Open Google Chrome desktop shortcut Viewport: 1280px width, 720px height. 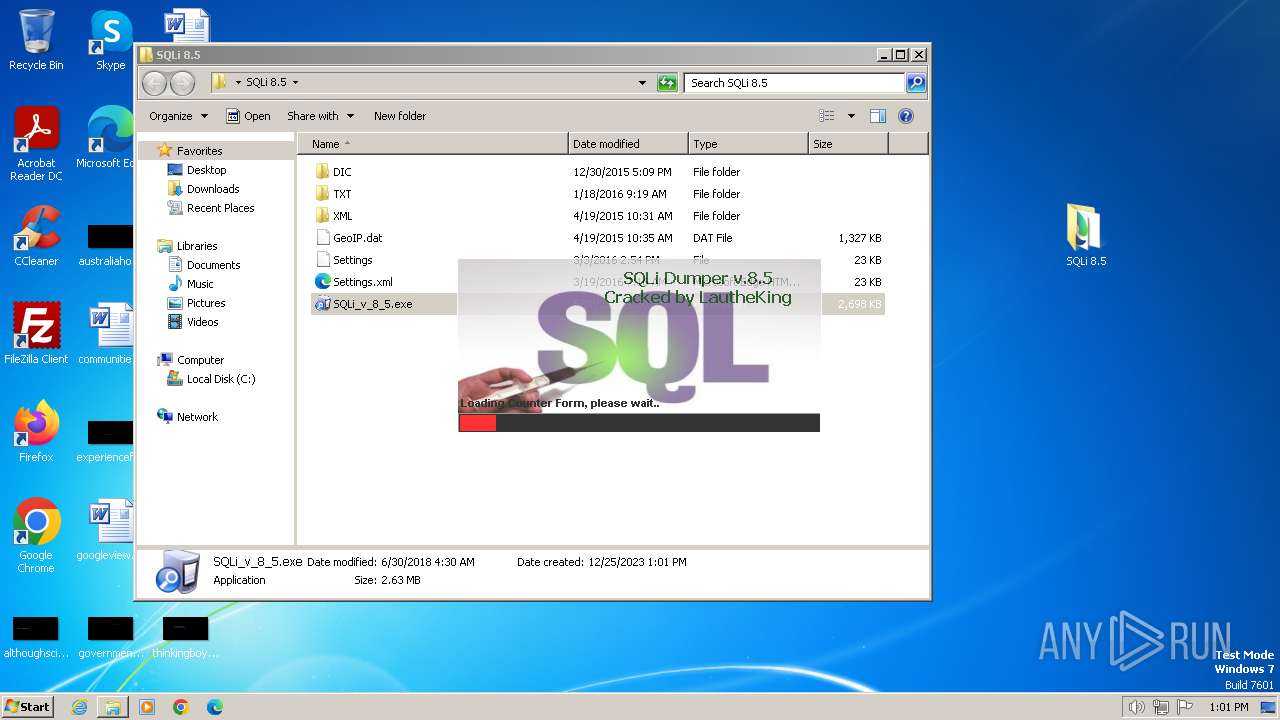[36, 536]
